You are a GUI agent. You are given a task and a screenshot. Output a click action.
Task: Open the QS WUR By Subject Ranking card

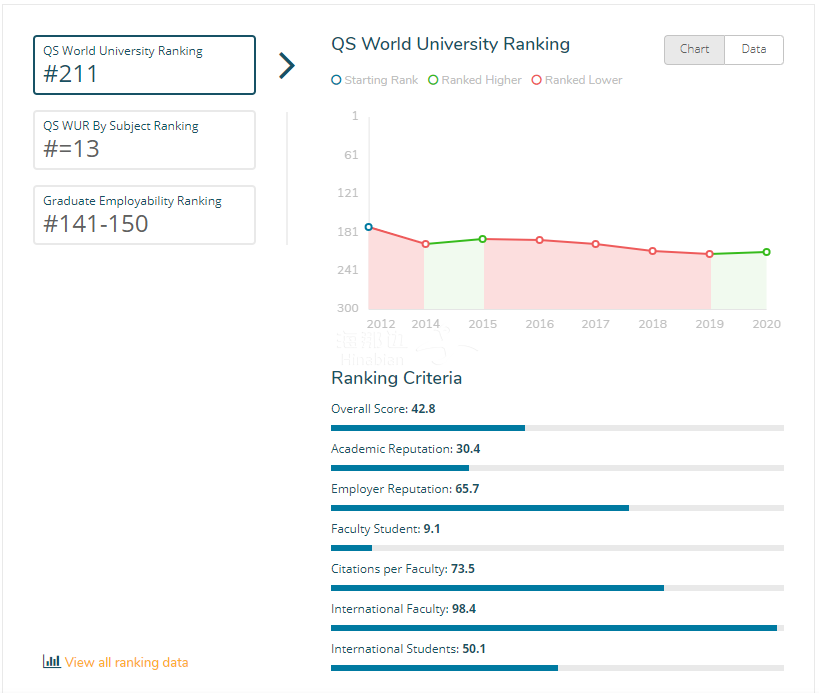[144, 140]
